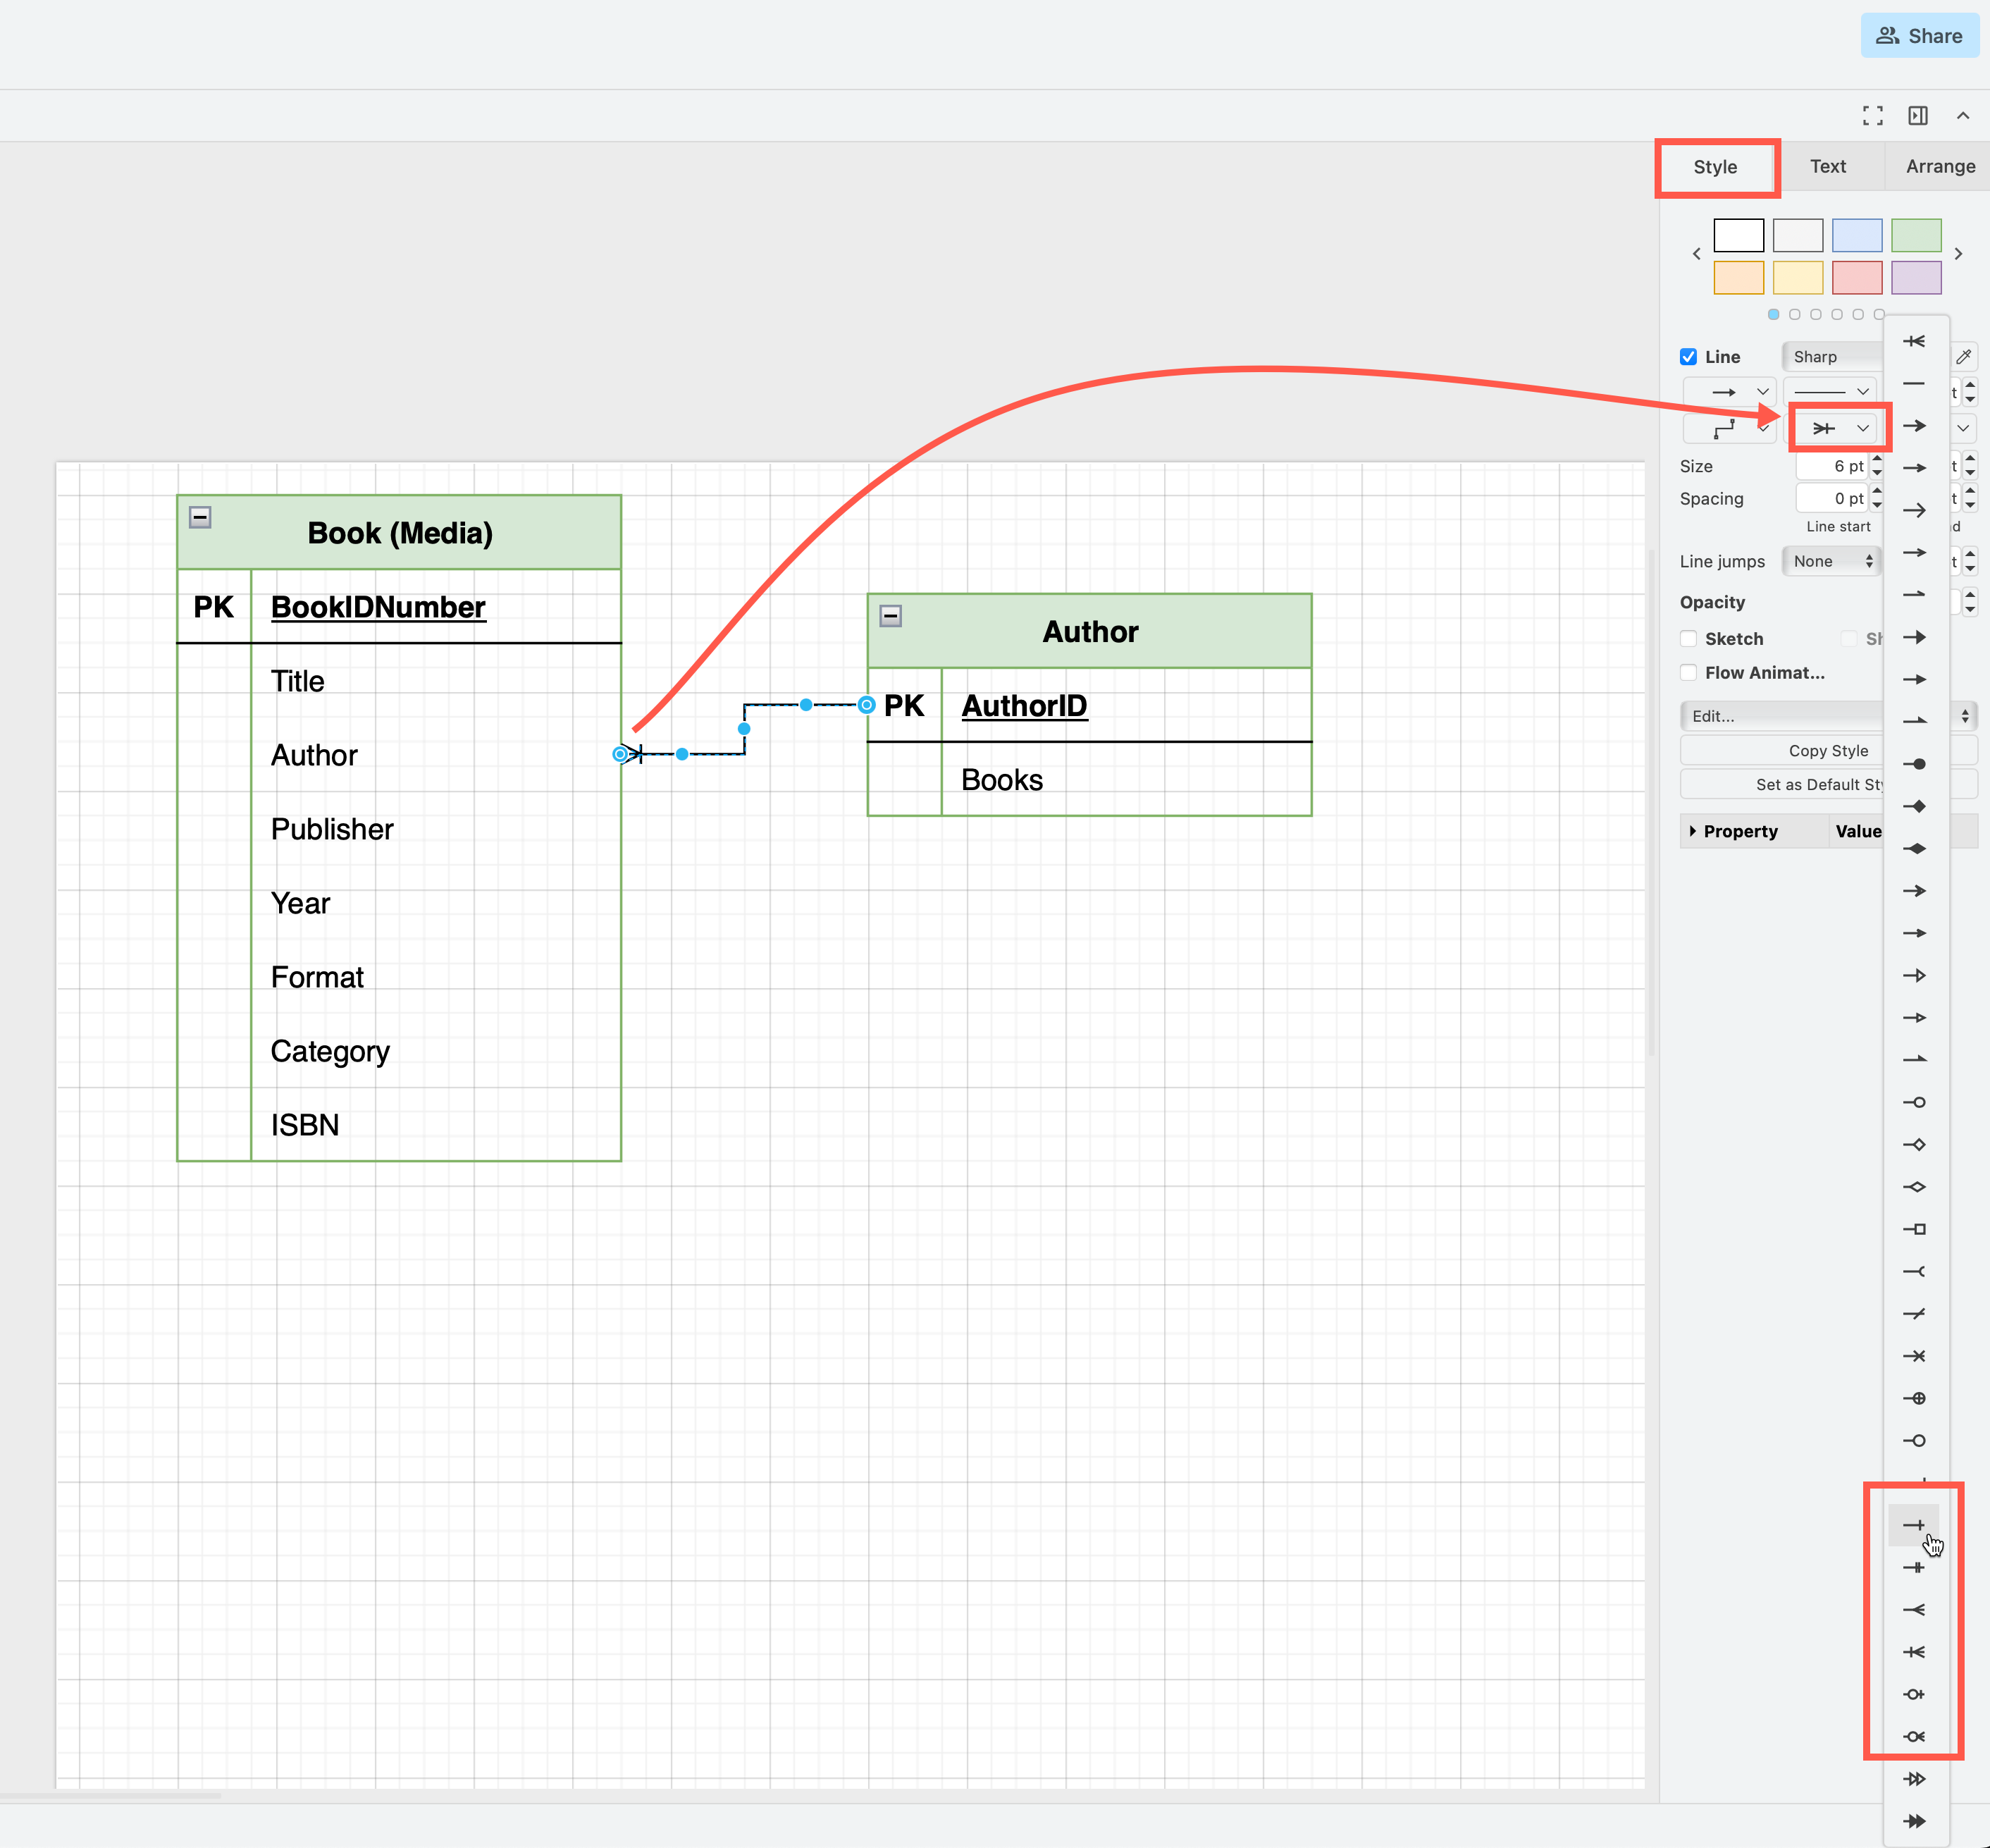The width and height of the screenshot is (1990, 1848).
Task: Uncheck the Line checkbox
Action: [x=1689, y=356]
